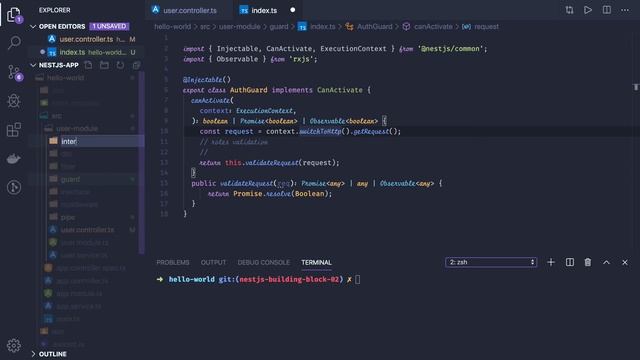This screenshot has height=360, width=640.
Task: Kill the terminal with trash icon
Action: point(588,262)
